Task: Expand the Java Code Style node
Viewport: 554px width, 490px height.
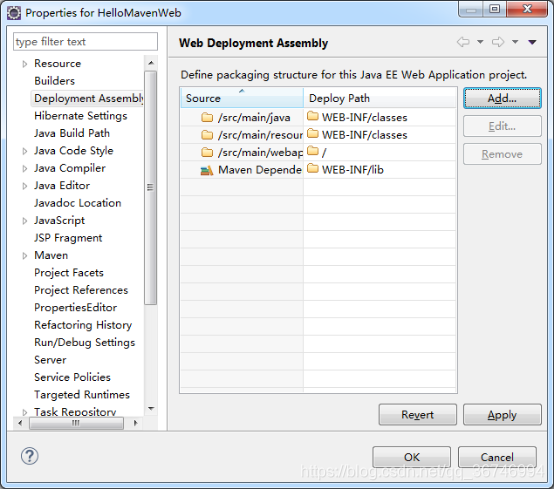Action: tap(24, 151)
